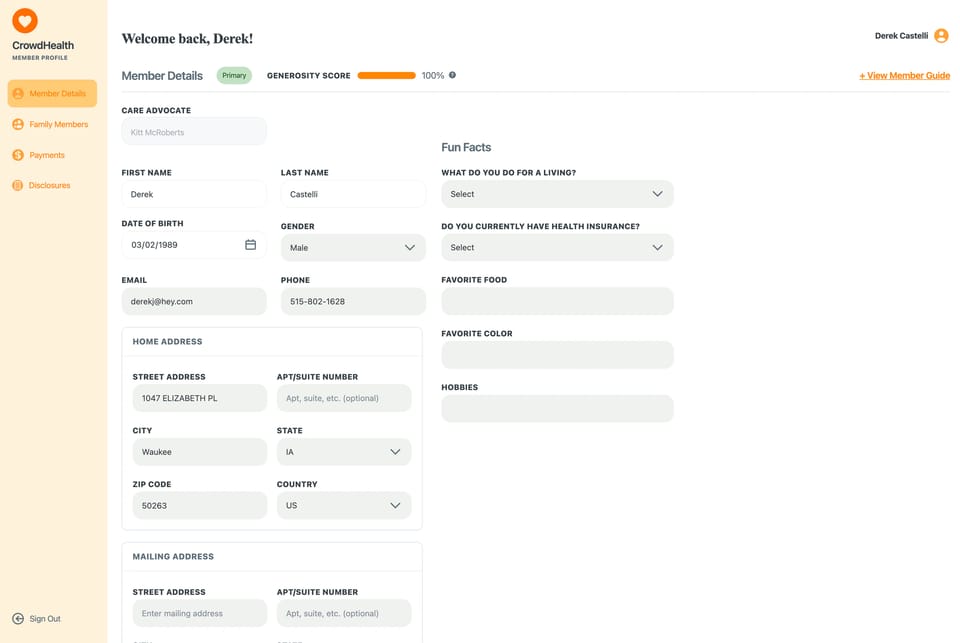The width and height of the screenshot is (960, 643).
Task: Click the home Apt/Suite Number field
Action: (343, 398)
